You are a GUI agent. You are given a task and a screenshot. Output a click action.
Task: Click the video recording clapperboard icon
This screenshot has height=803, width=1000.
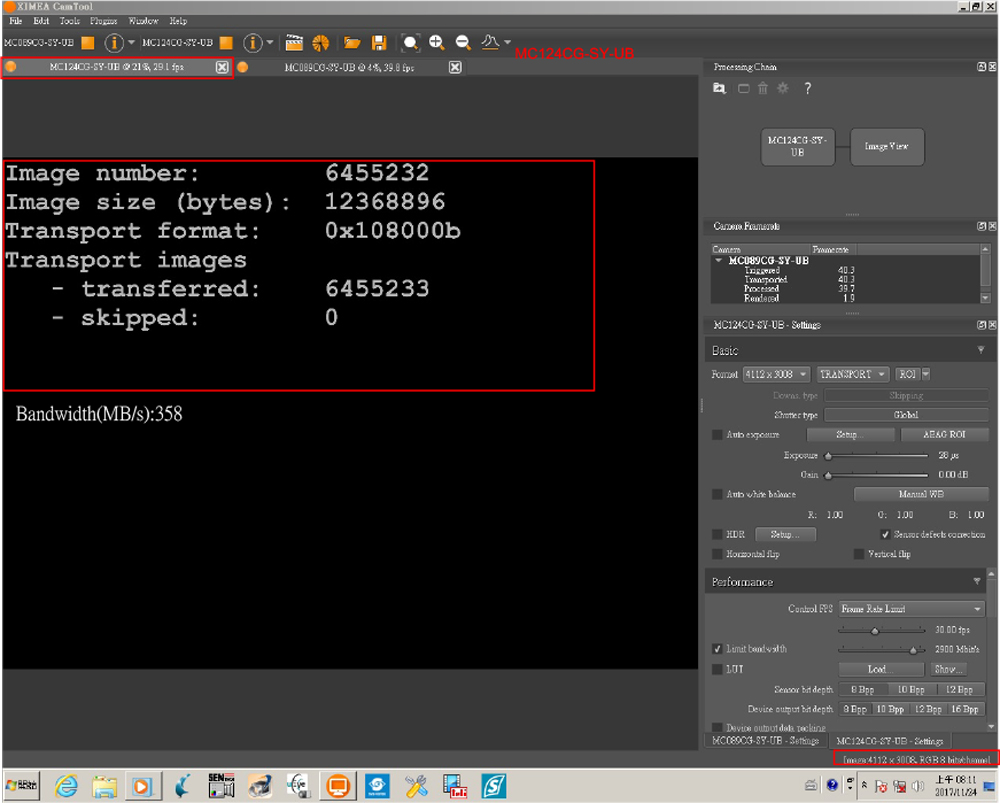coord(294,43)
